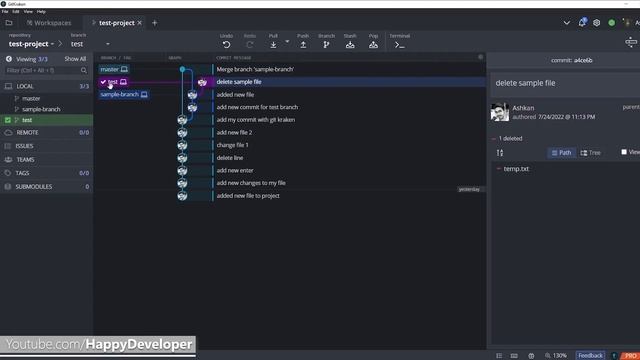Viewport: 640px width, 360px height.
Task: Select the "delete line" commit
Action: click(230, 158)
